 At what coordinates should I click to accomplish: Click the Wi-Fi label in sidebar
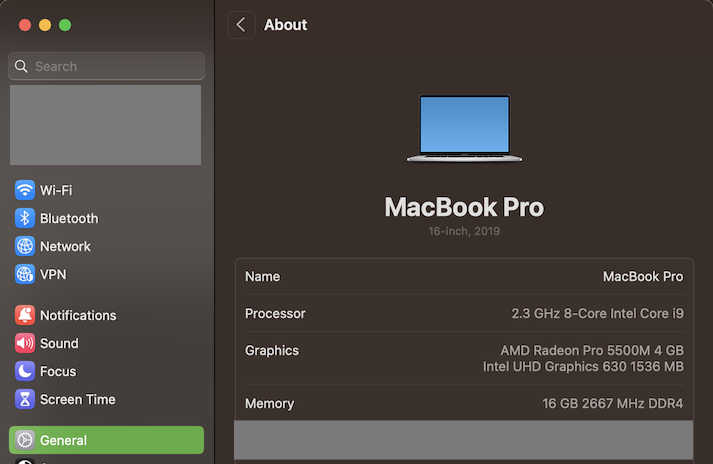click(x=56, y=190)
